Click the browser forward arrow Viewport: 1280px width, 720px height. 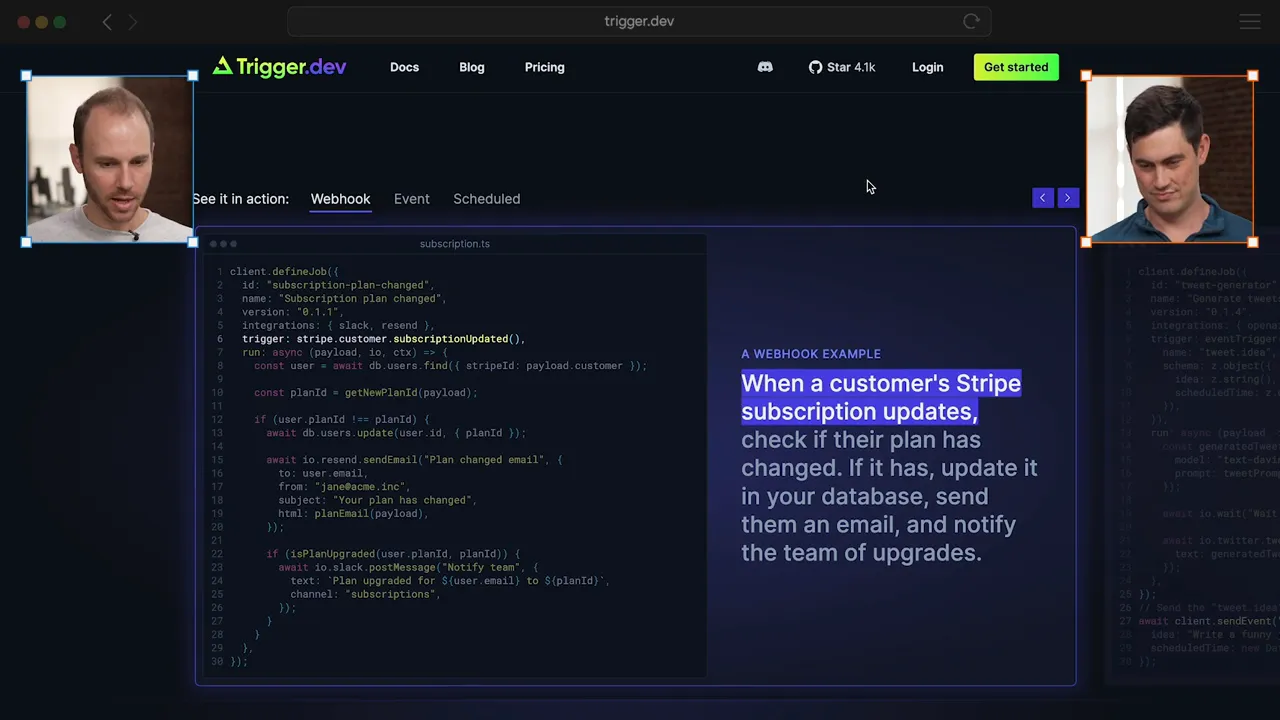point(133,21)
